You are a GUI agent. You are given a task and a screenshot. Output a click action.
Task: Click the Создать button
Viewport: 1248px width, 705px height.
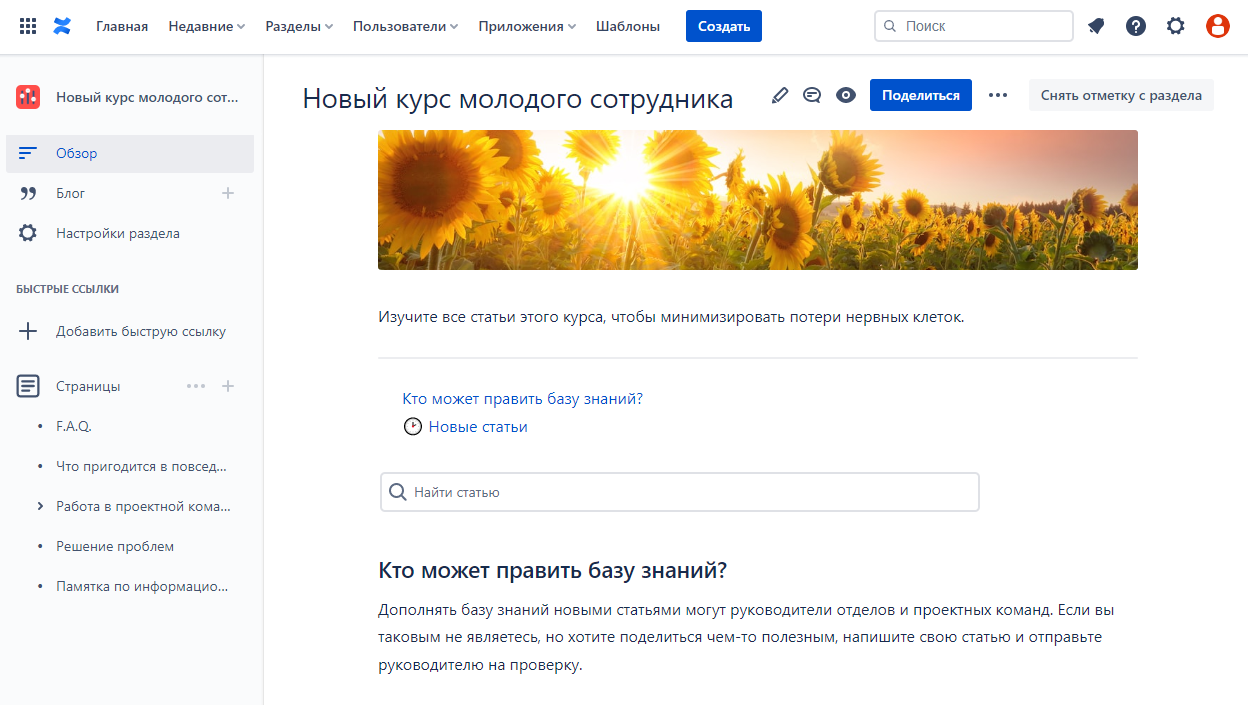(722, 26)
